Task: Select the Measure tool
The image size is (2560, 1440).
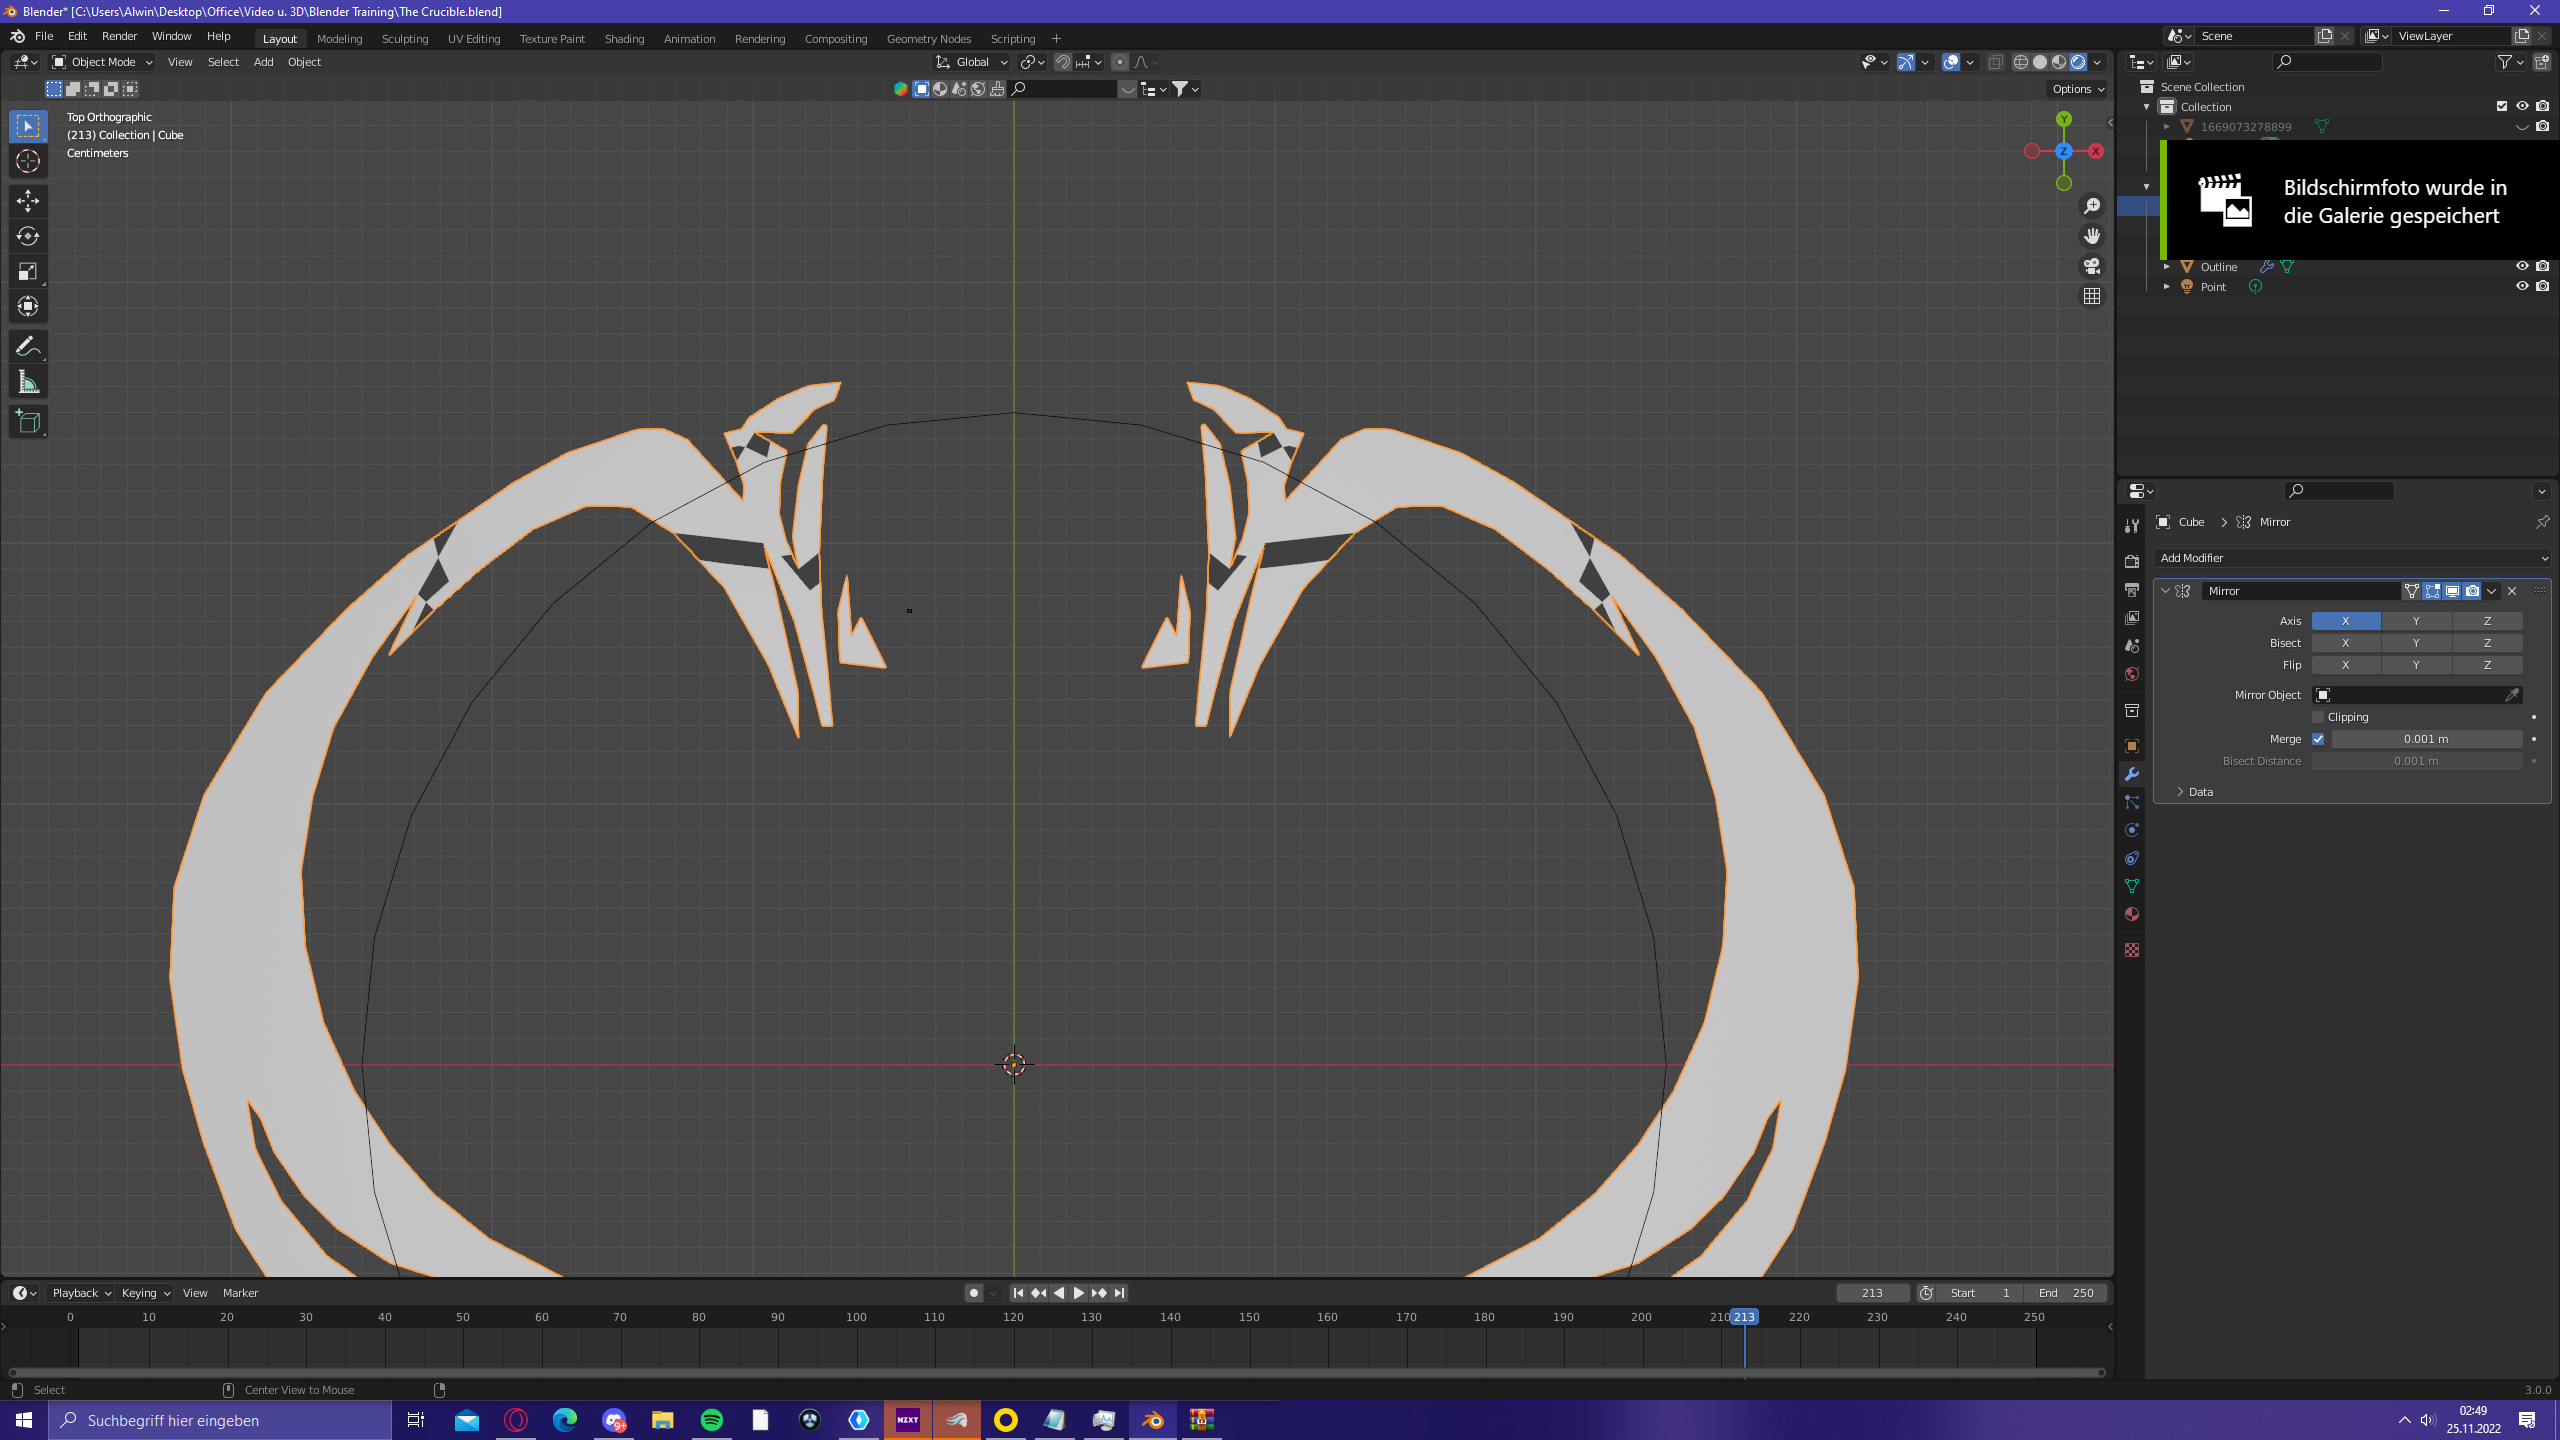Action: (x=28, y=383)
